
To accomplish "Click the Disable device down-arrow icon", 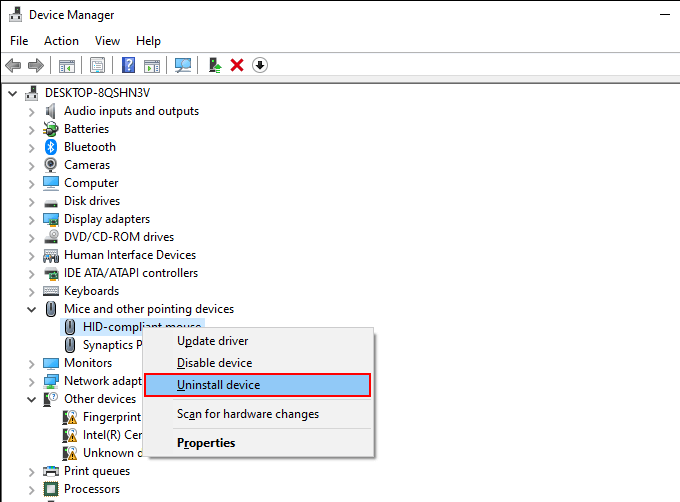I will (x=260, y=65).
